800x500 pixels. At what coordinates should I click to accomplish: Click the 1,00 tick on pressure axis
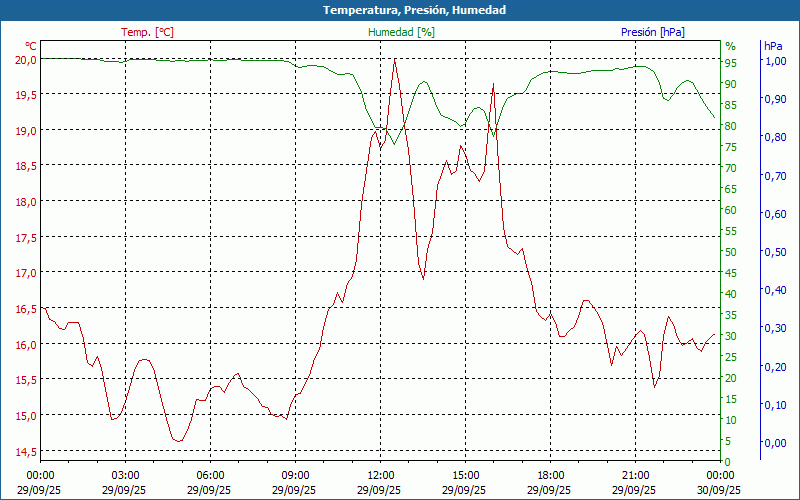coord(775,61)
